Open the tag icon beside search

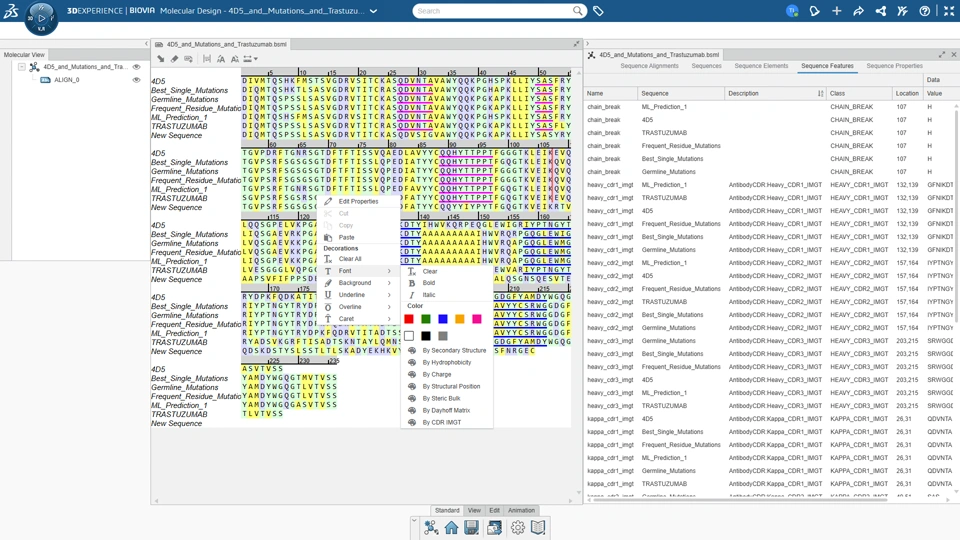[x=598, y=10]
